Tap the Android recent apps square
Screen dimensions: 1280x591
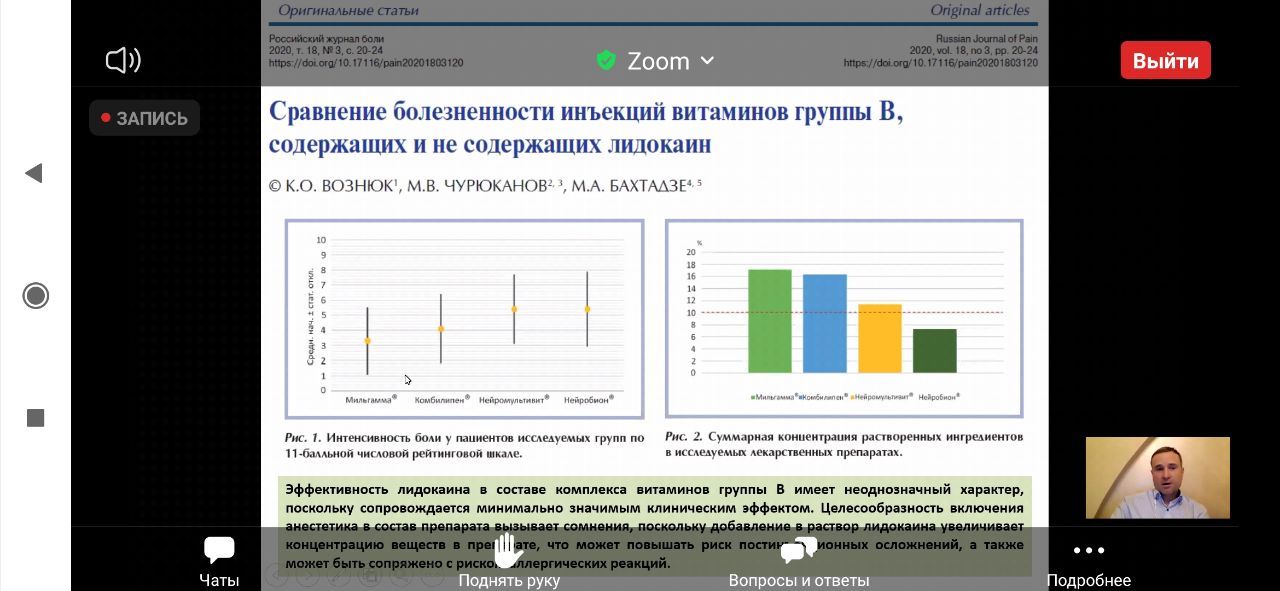tap(36, 418)
